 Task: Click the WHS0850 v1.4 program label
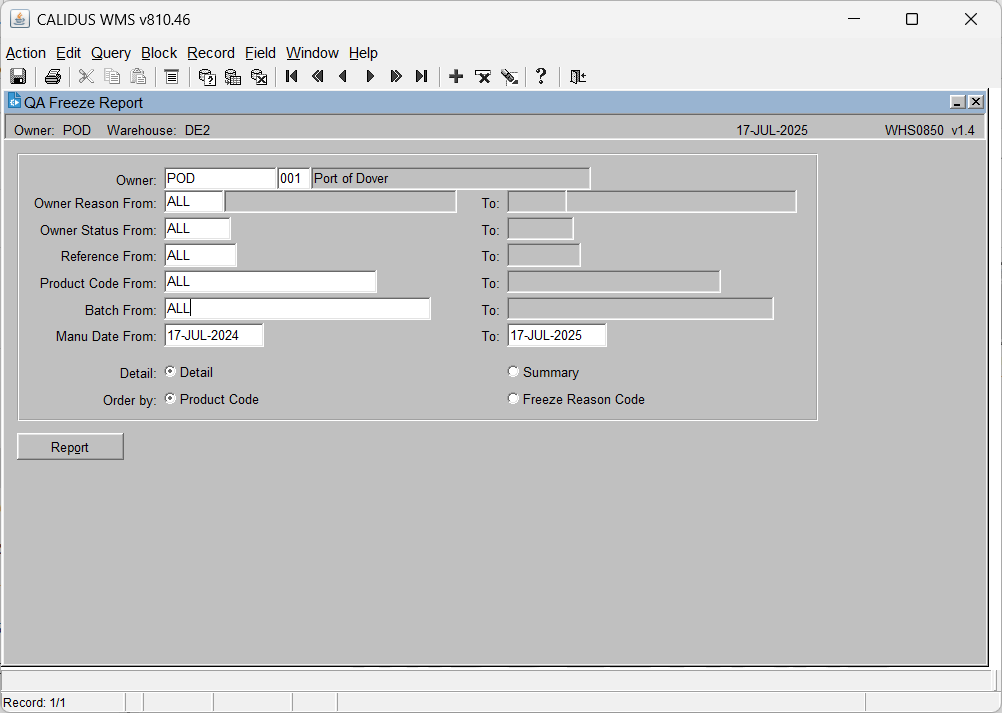point(929,130)
